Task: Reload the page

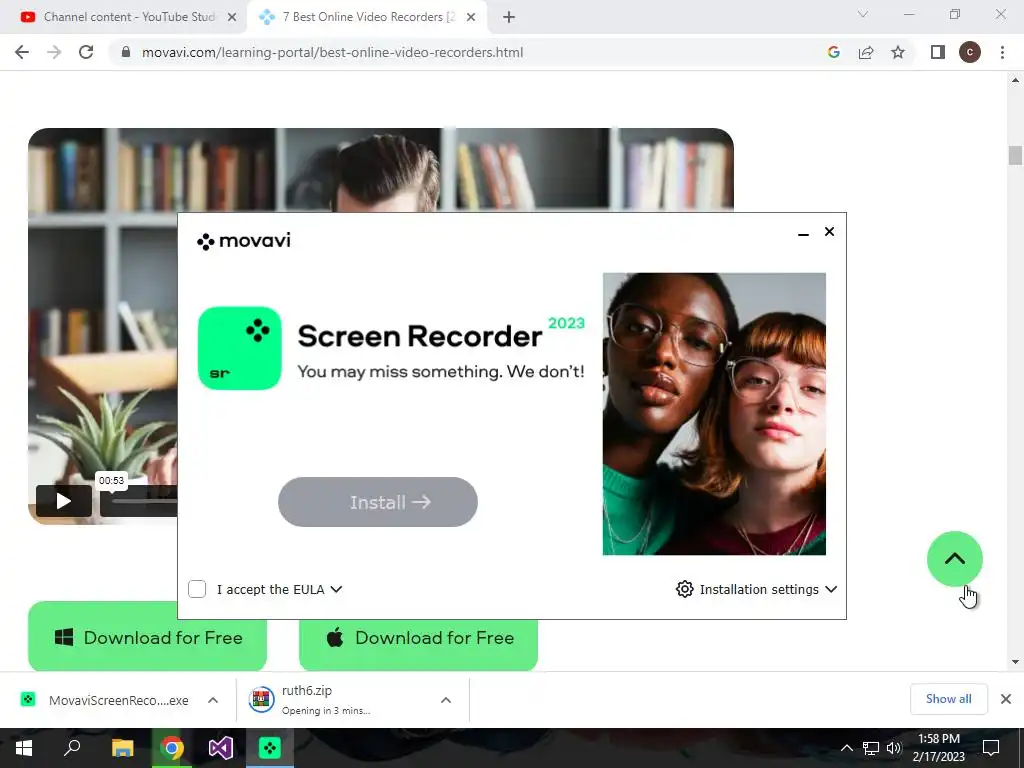Action: click(86, 52)
